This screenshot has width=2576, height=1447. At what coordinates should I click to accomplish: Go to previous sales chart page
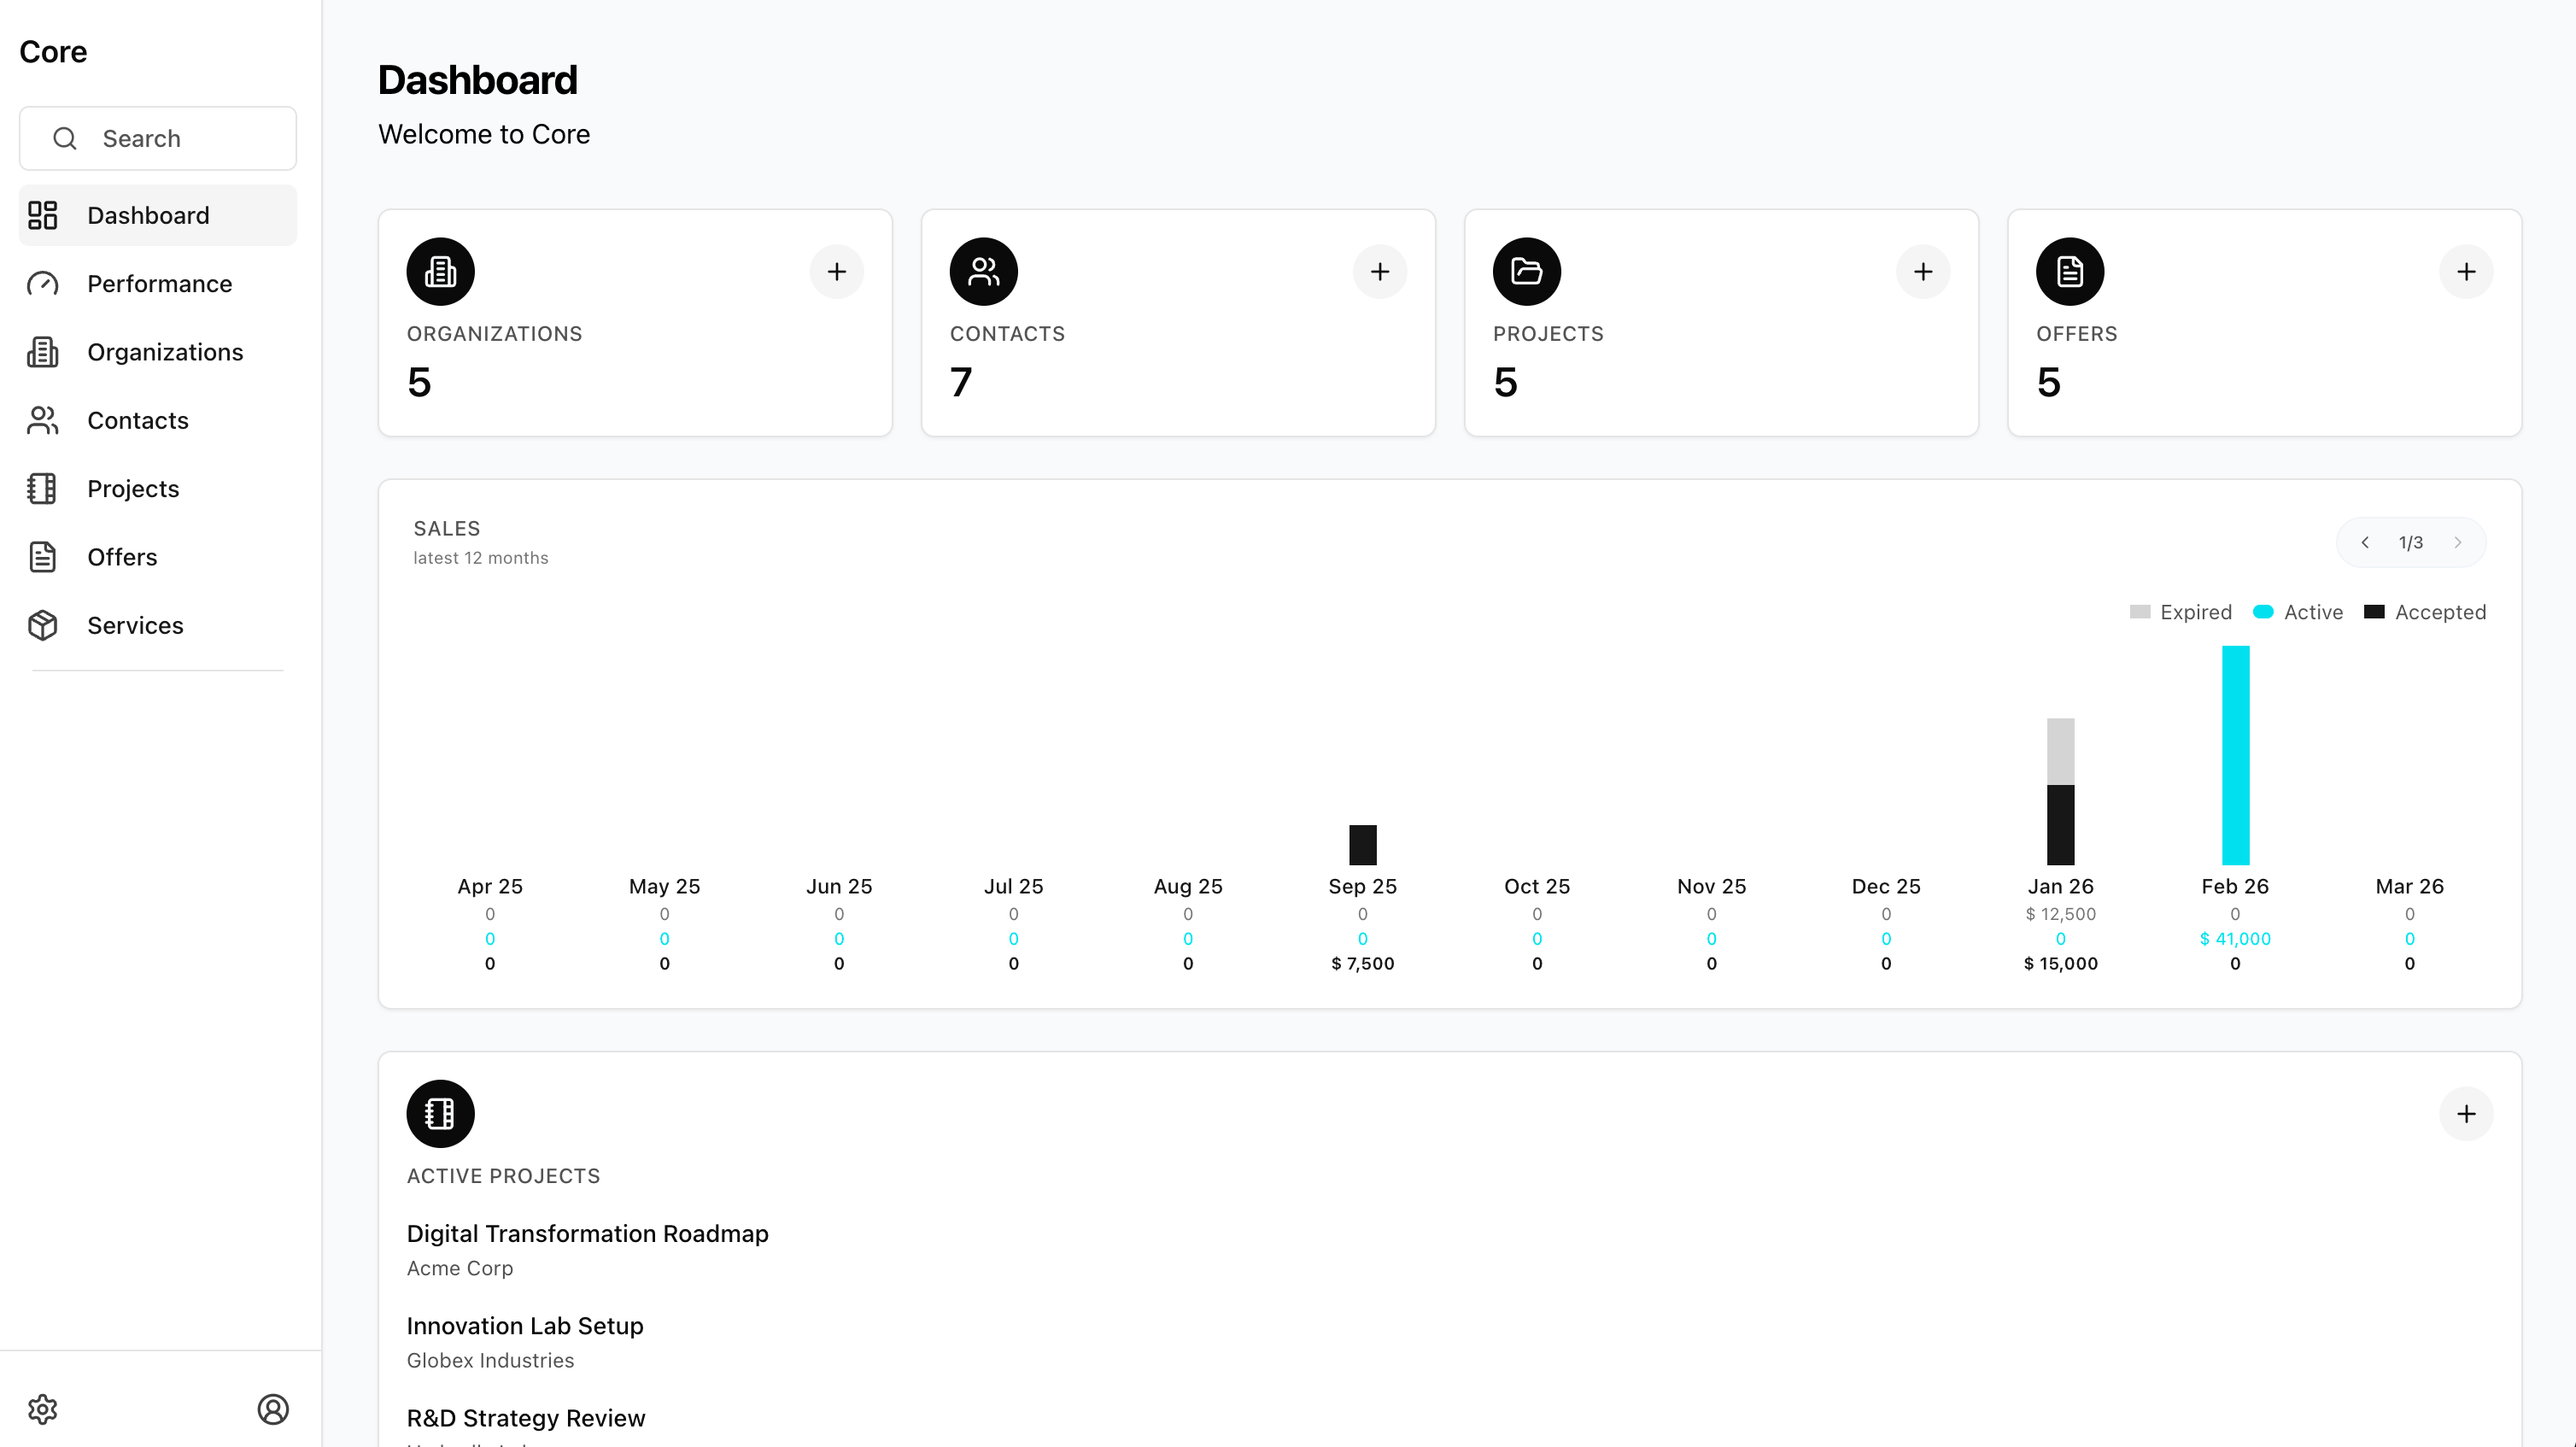2364,542
